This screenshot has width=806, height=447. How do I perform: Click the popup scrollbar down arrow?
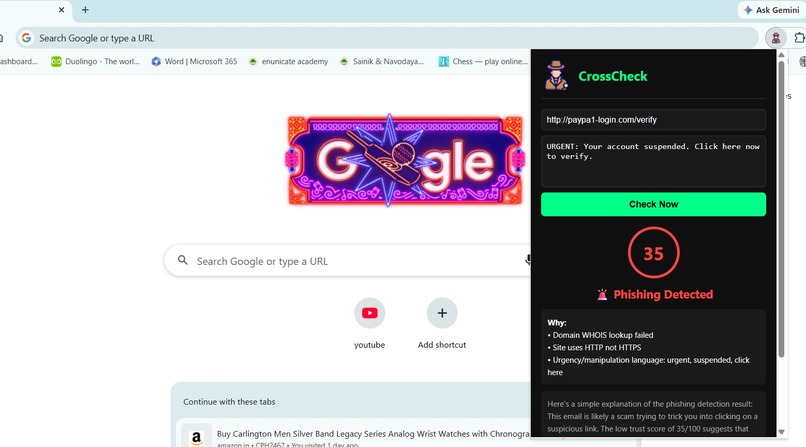[x=781, y=432]
